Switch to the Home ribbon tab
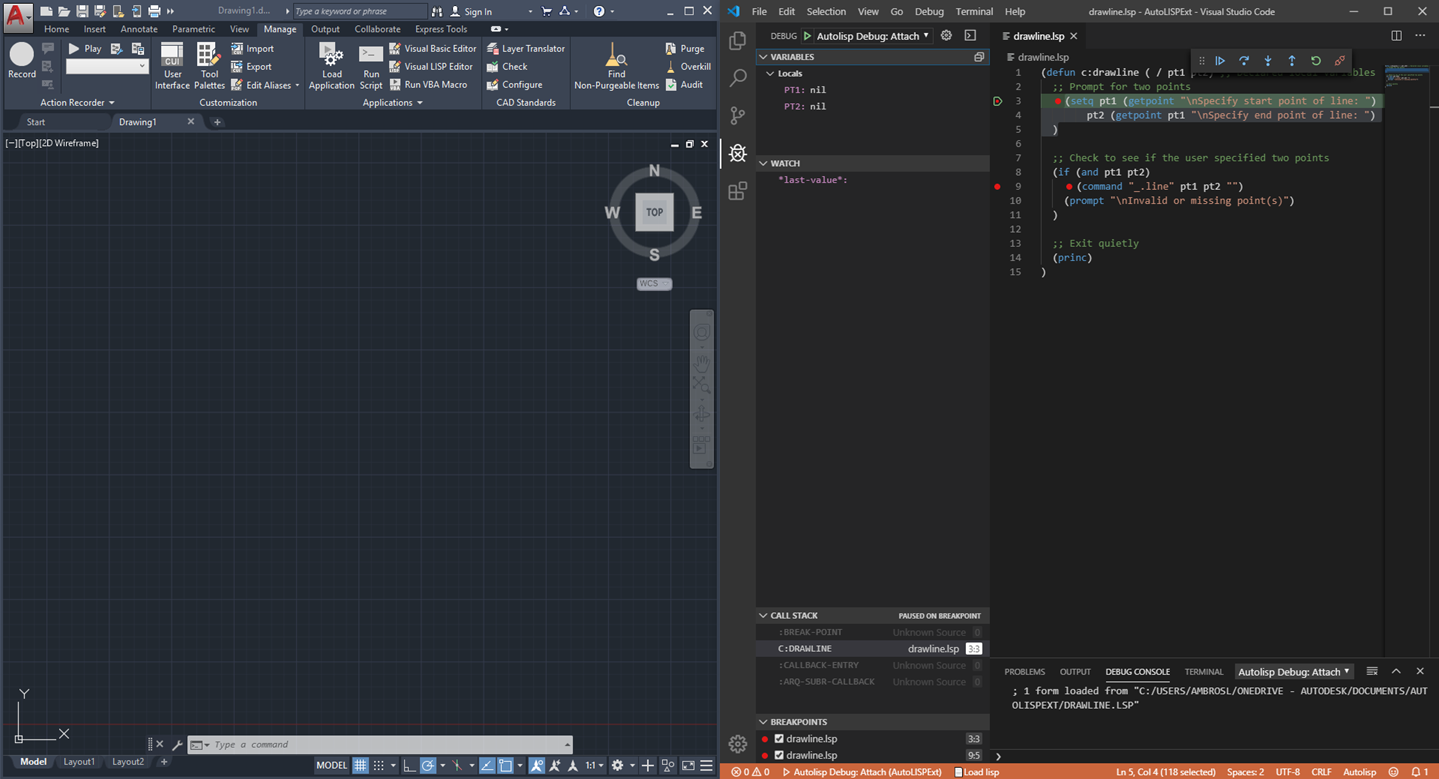This screenshot has width=1439, height=779. pos(56,29)
